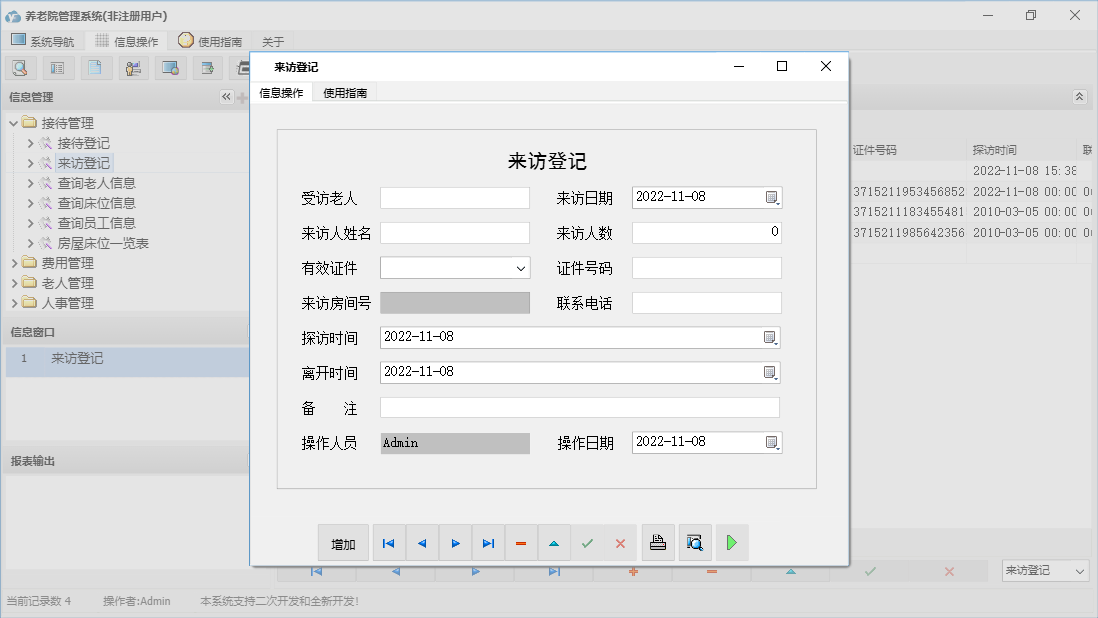Confirm changes with green checkmark
The width and height of the screenshot is (1098, 618).
[x=587, y=543]
